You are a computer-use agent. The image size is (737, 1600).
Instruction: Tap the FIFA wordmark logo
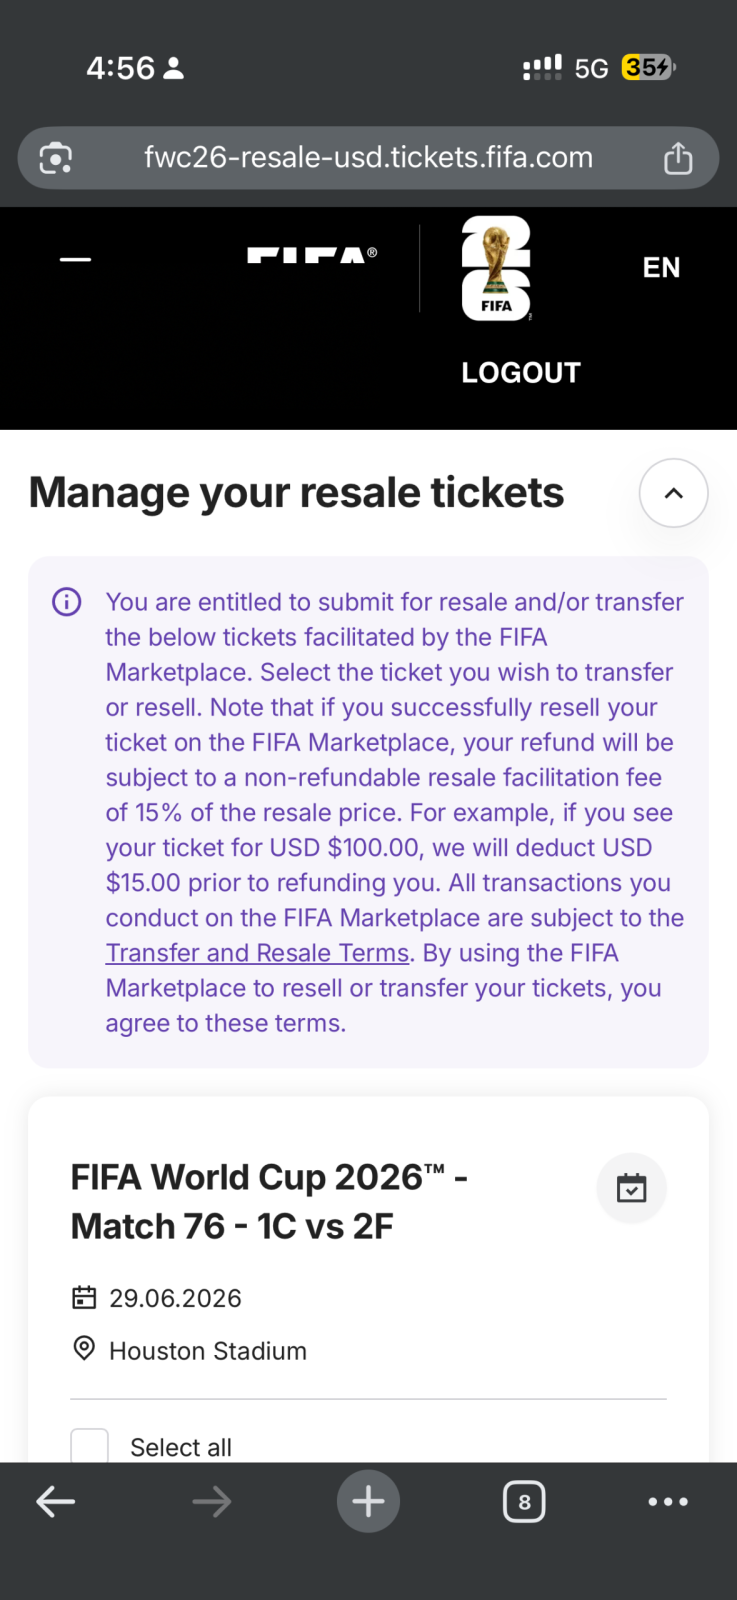coord(311,256)
